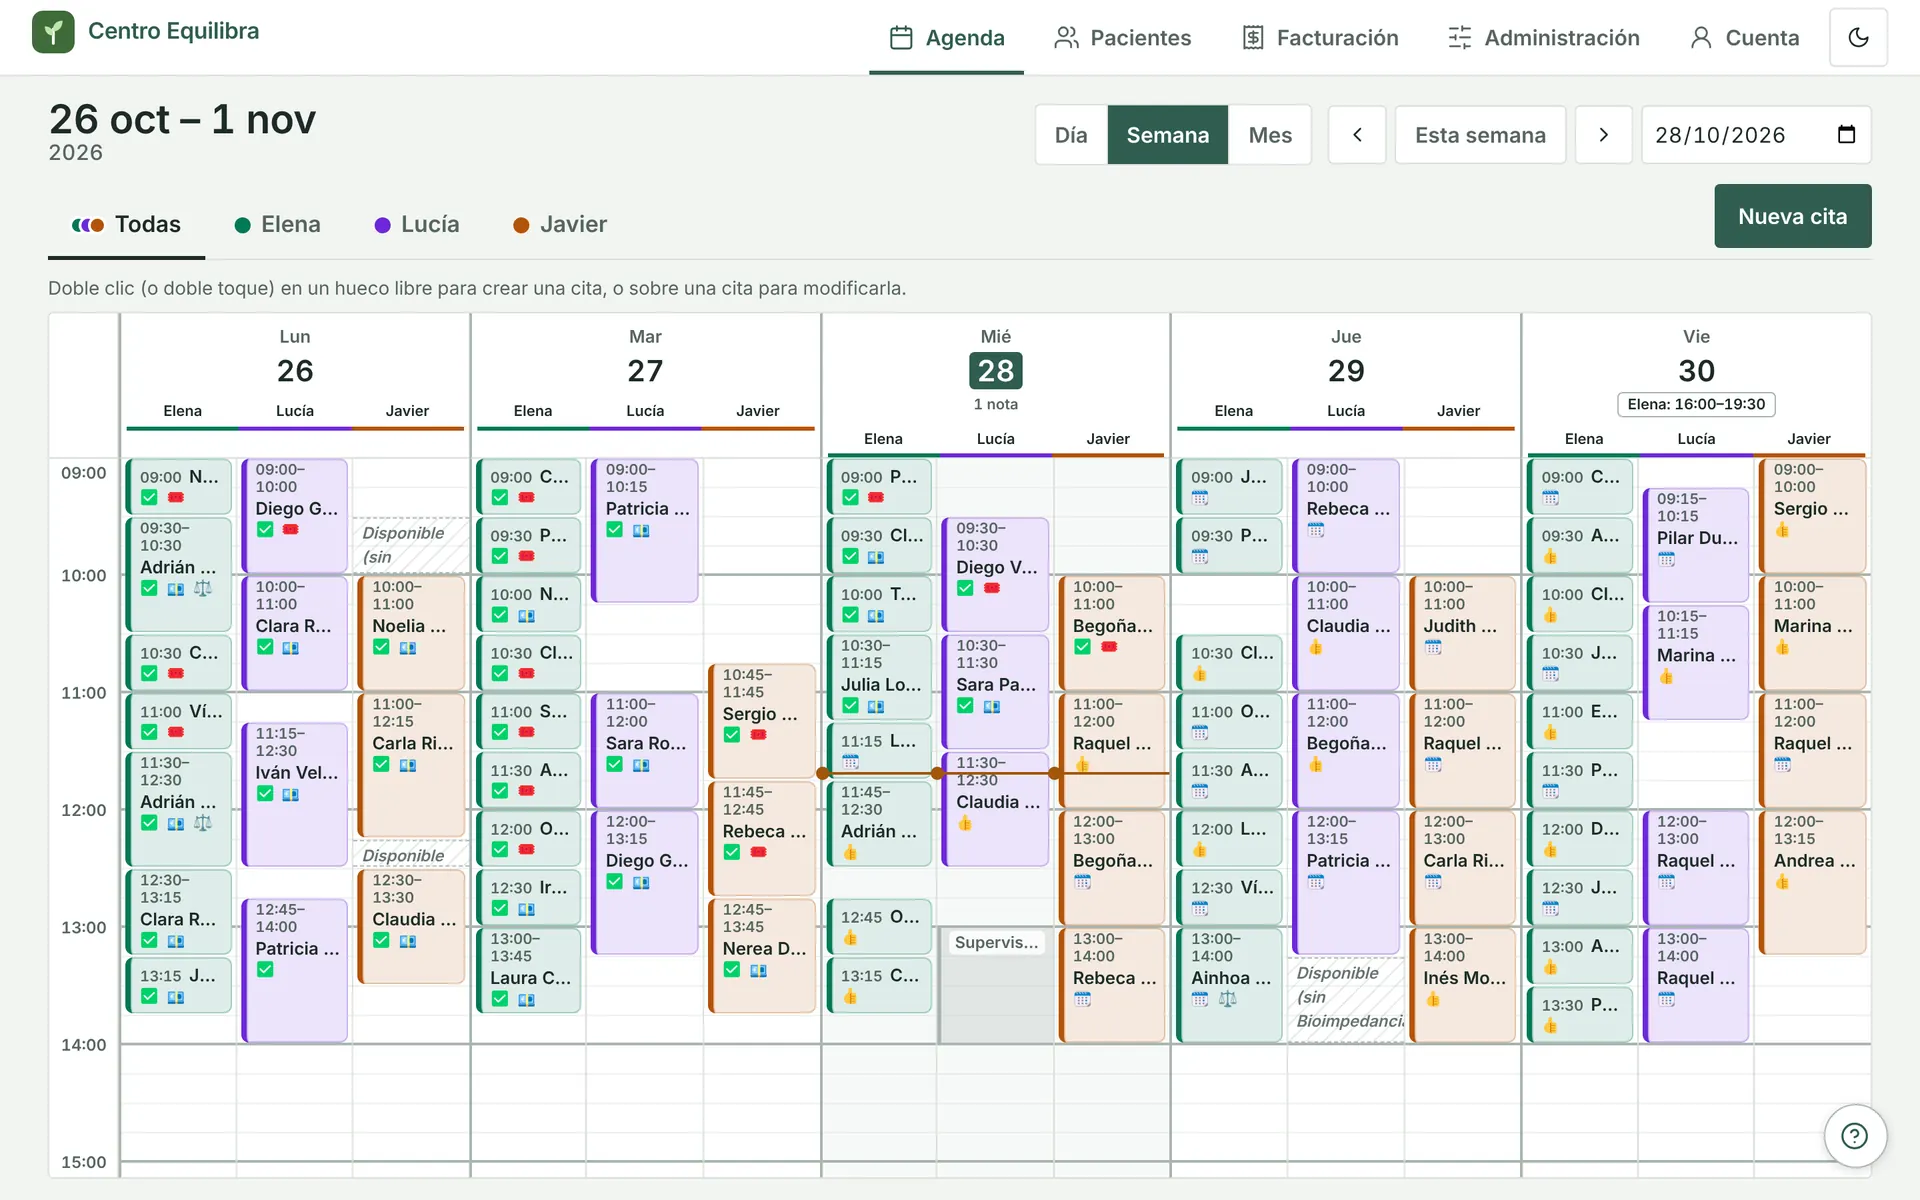Open the help question-mark button

coord(1855,1136)
